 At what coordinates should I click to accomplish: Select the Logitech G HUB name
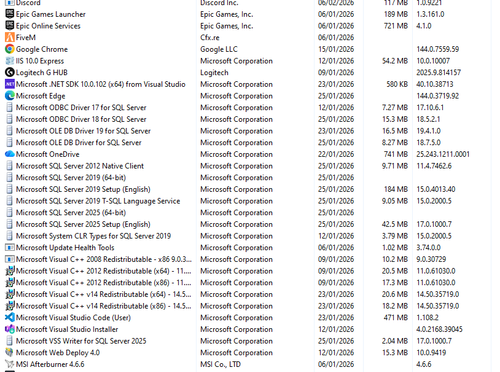tap(42, 73)
